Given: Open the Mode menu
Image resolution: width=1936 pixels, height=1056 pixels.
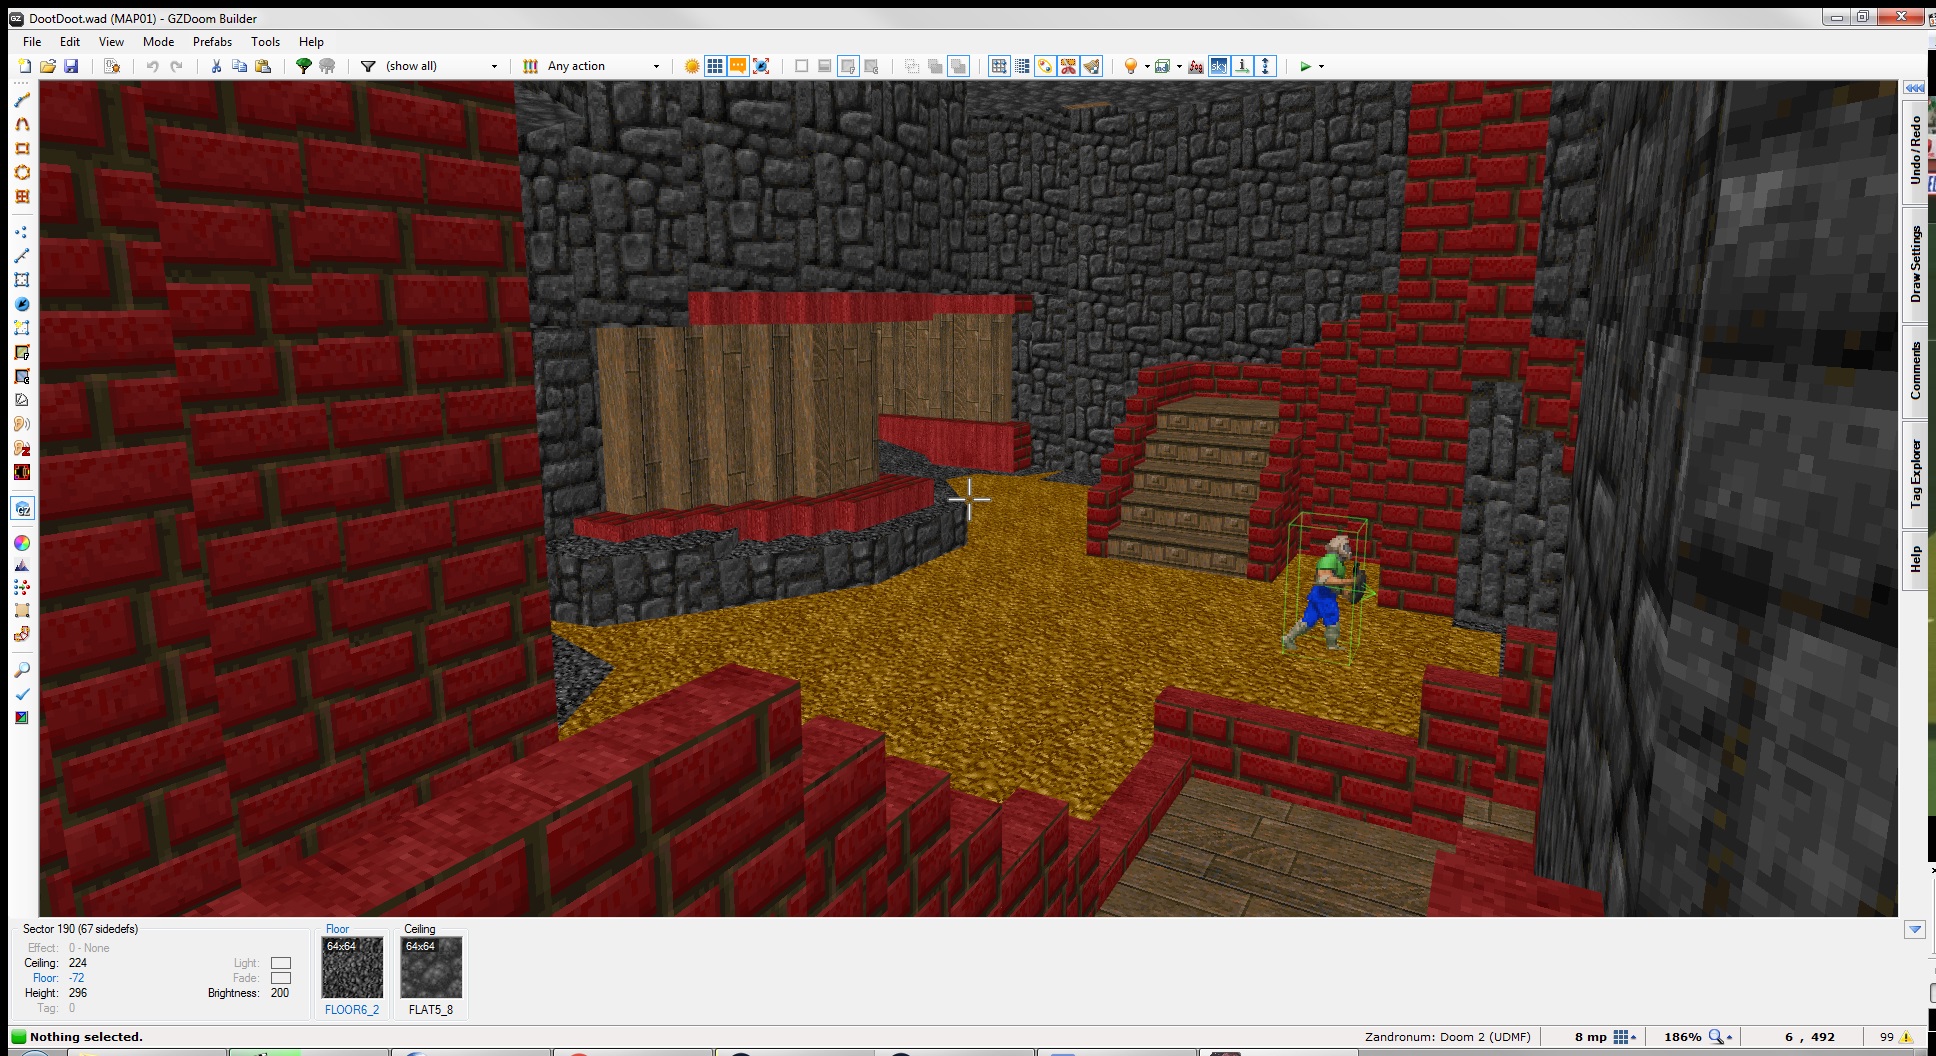Looking at the screenshot, I should [158, 42].
